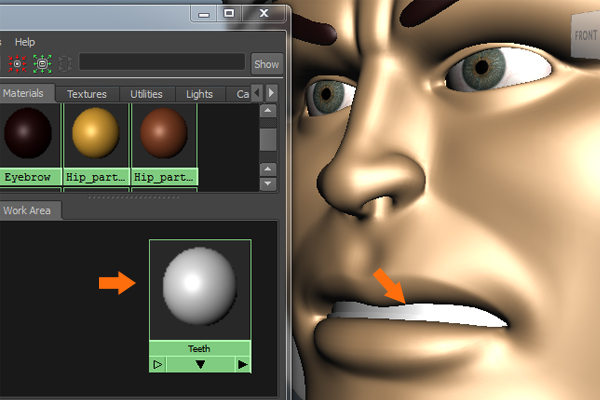Switch to the partially hidden Ca tab
Screen dimensions: 600x400
click(x=240, y=94)
